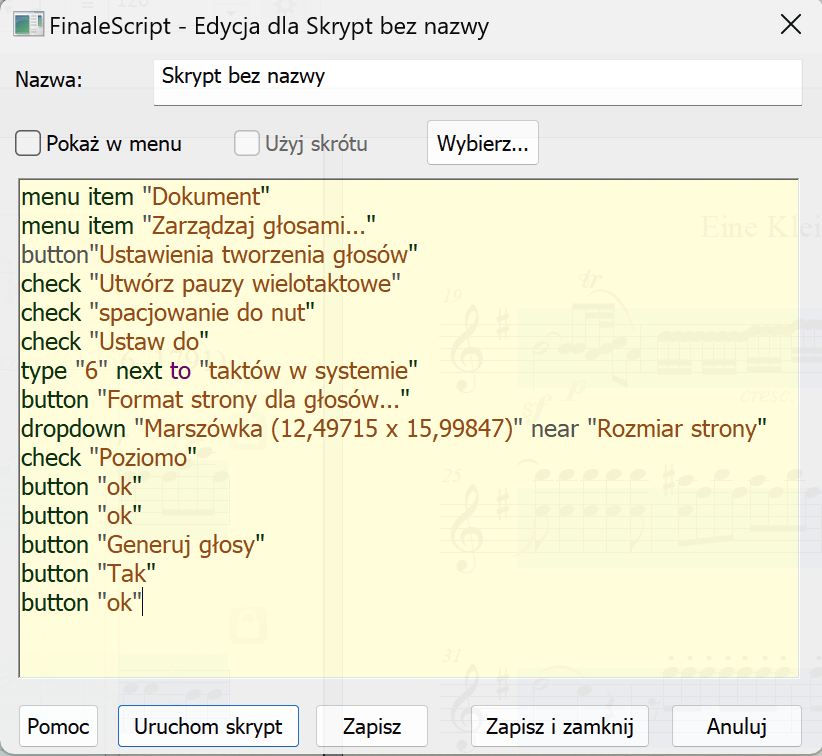Click the dropdown "Marszówka" script line
The image size is (822, 756).
[x=394, y=429]
